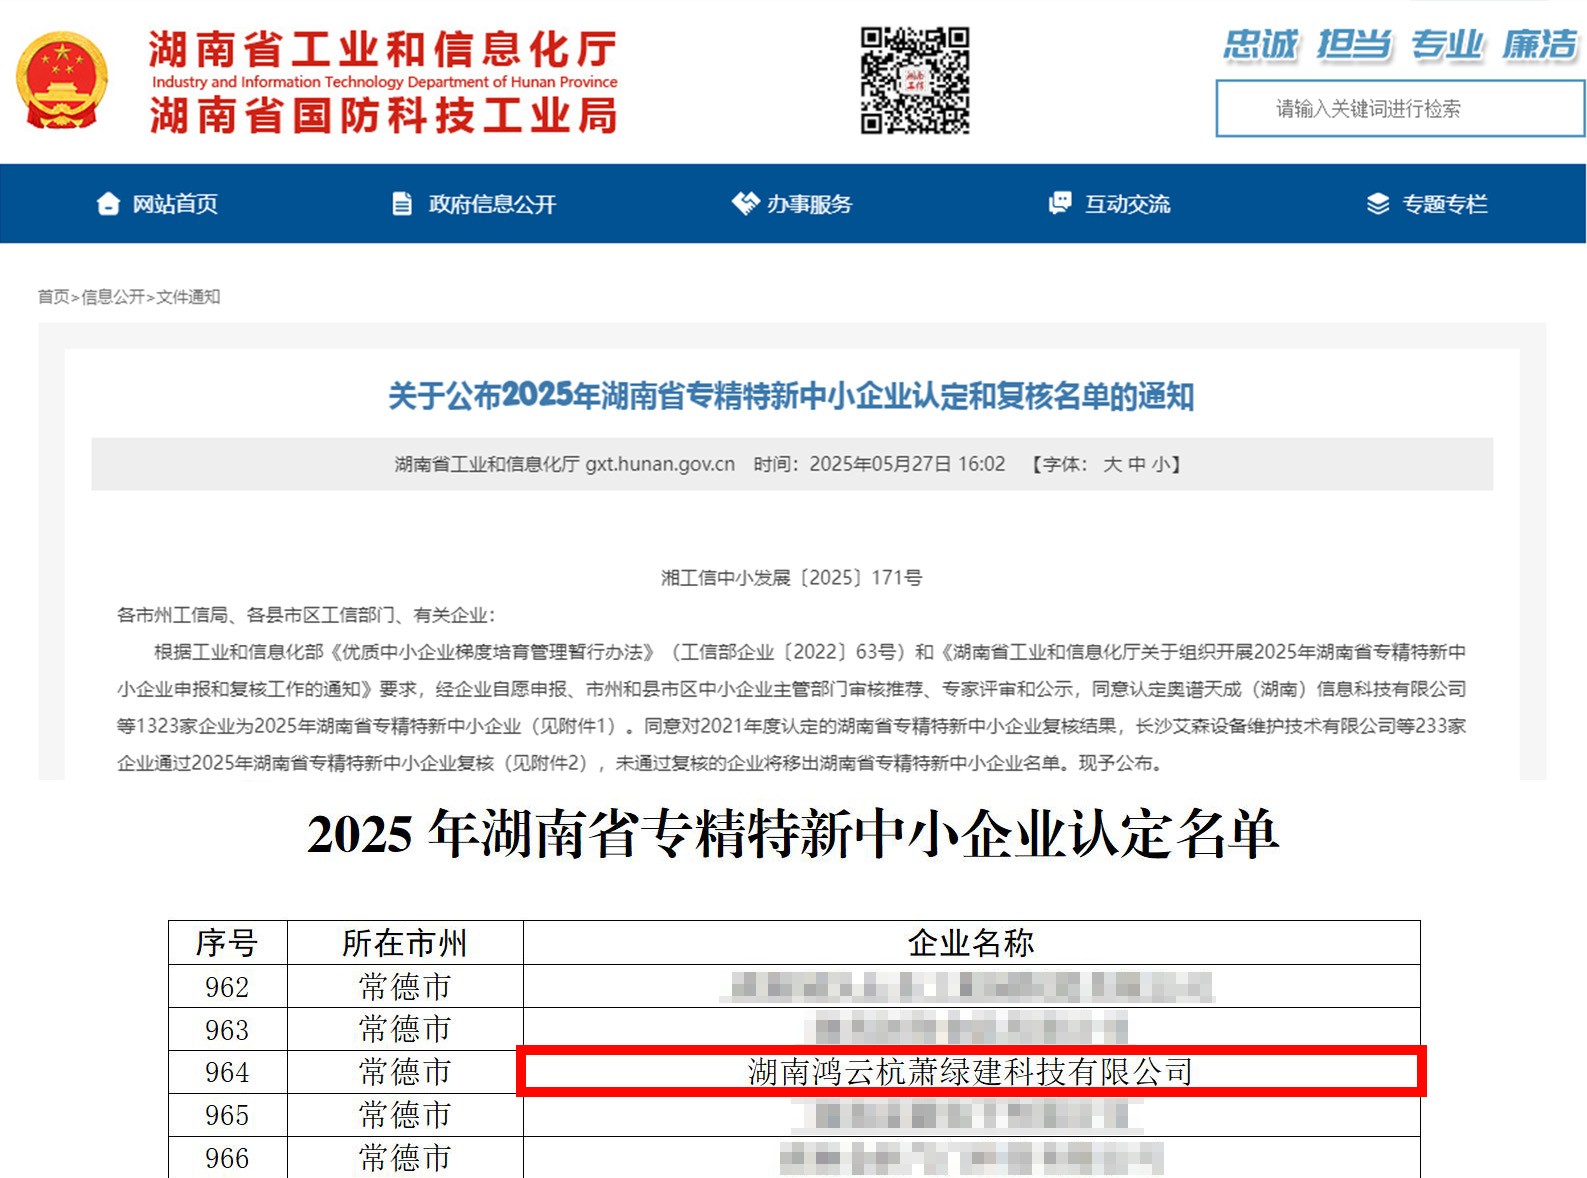Screen dimensions: 1587x1178
Task: Select the 互动交流 menu item
Action: 1127,204
